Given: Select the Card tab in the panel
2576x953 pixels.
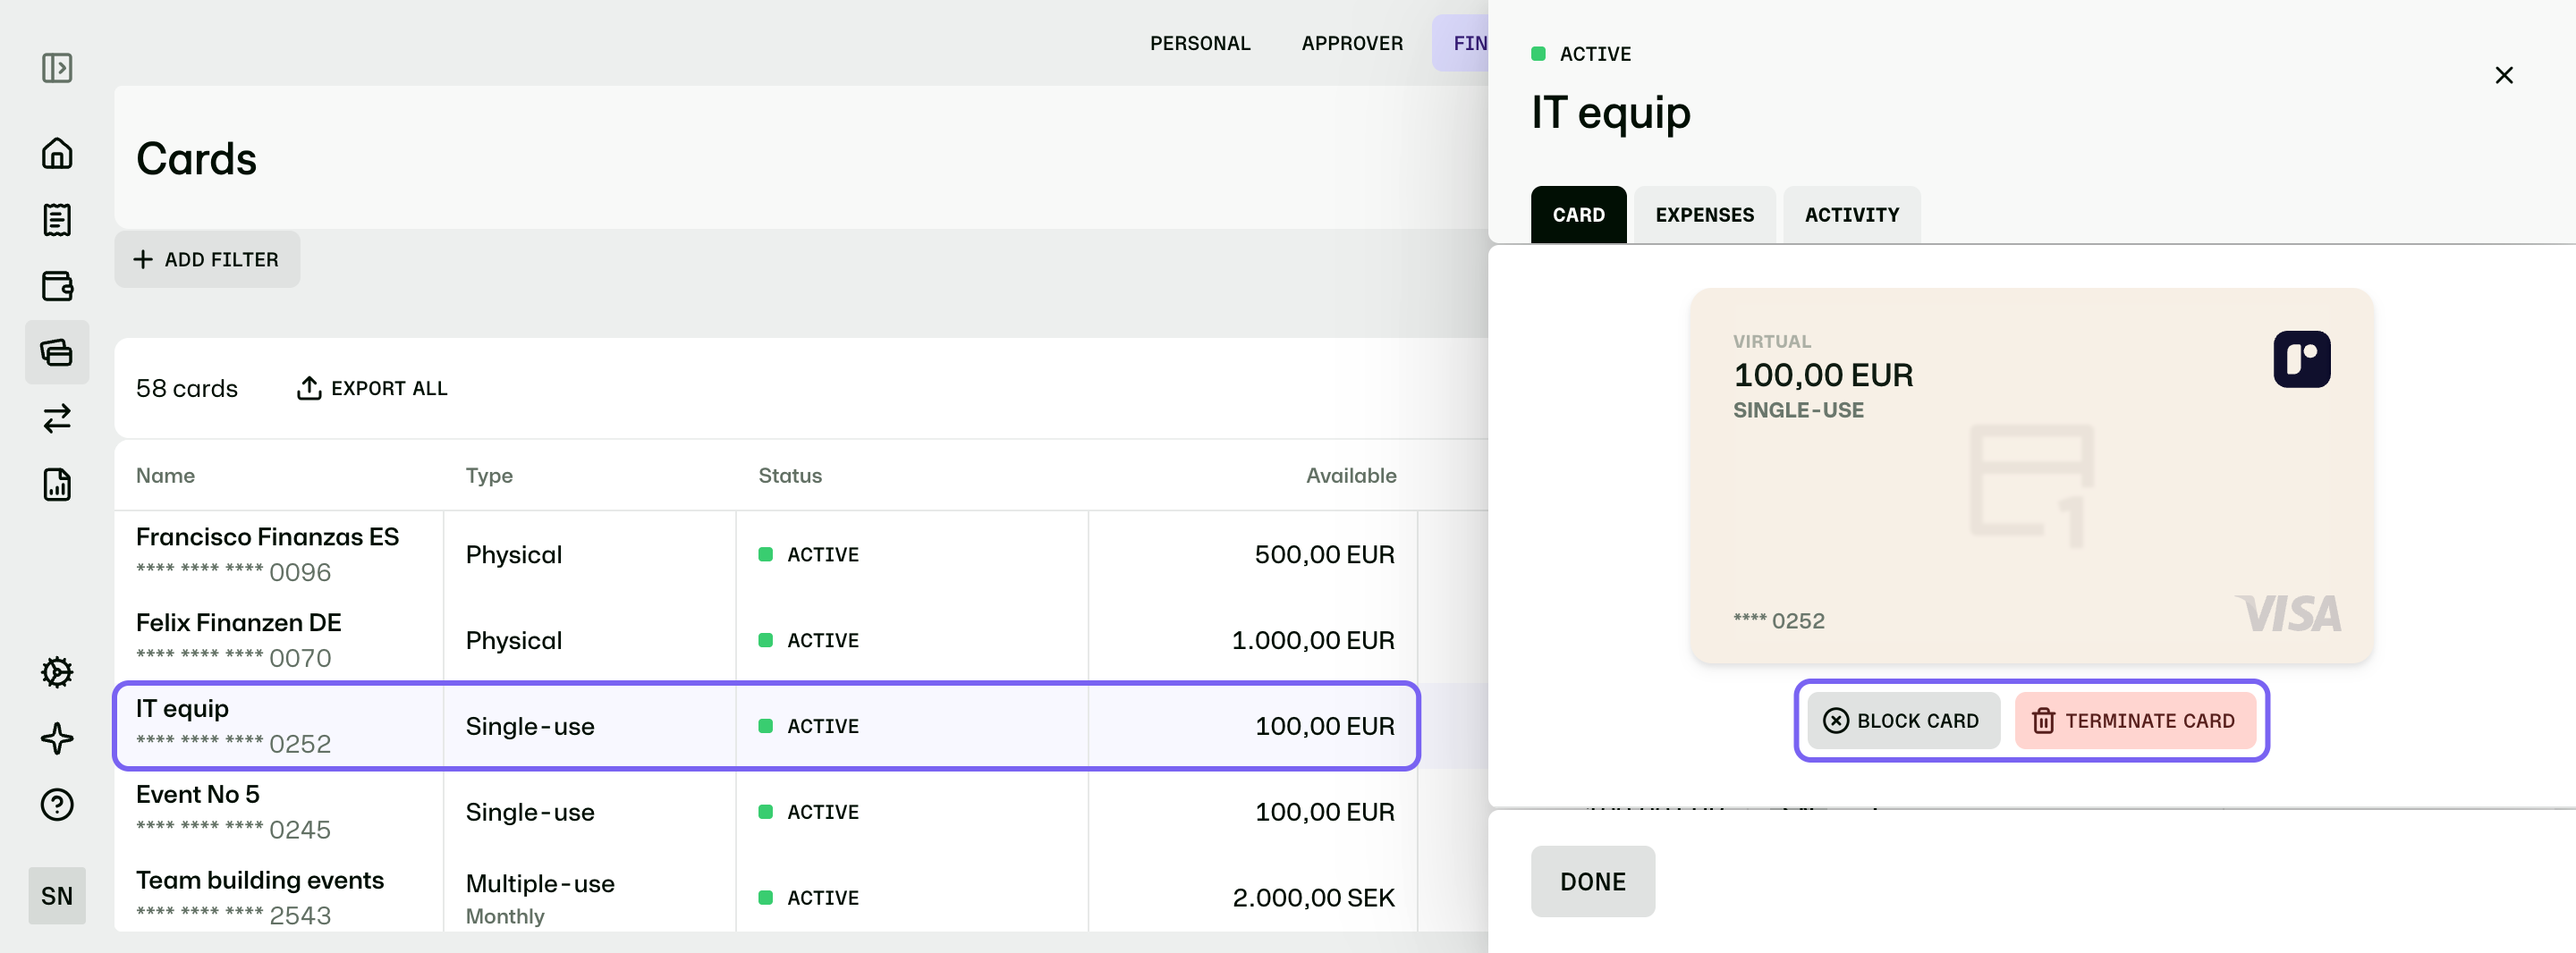Looking at the screenshot, I should pos(1578,215).
